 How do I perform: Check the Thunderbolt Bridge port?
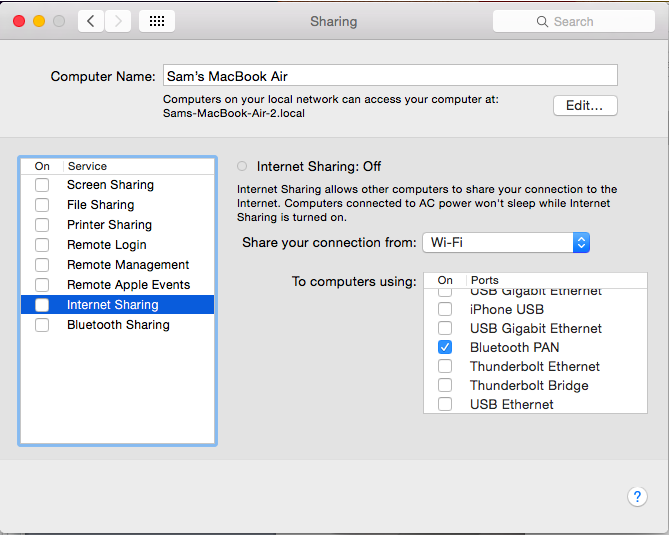click(x=445, y=386)
